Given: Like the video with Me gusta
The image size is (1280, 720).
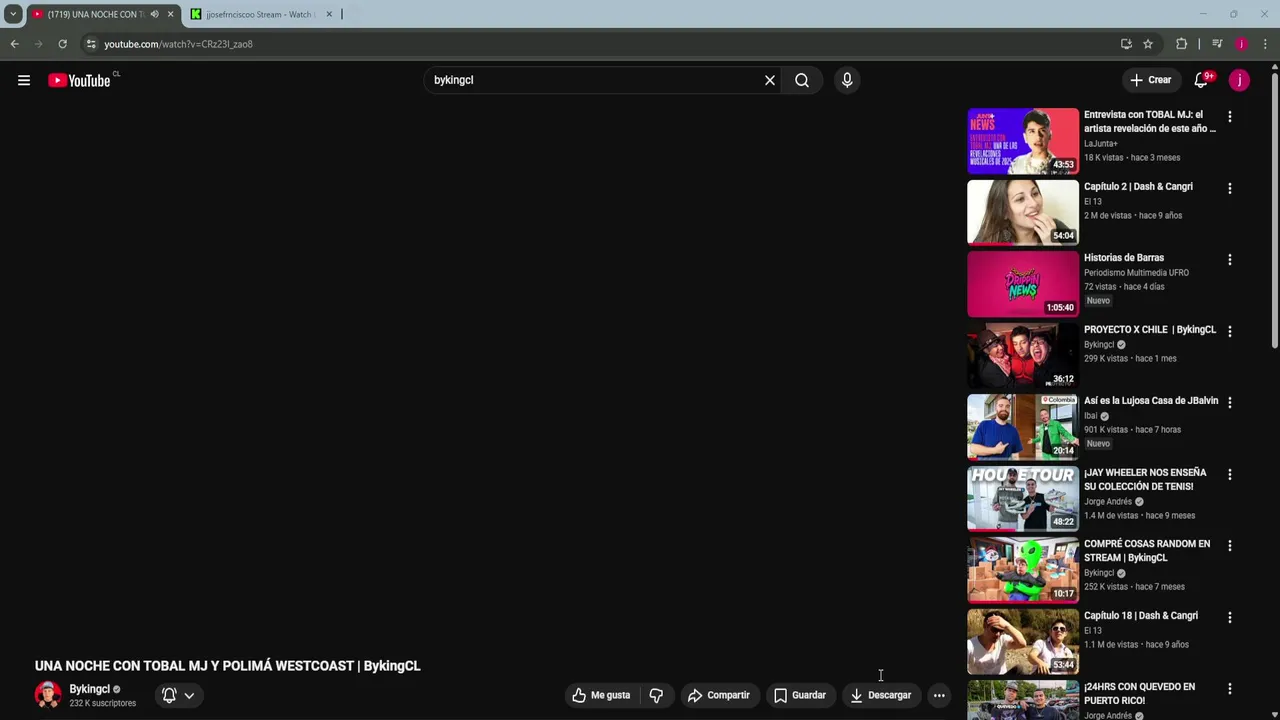Looking at the screenshot, I should (x=601, y=695).
